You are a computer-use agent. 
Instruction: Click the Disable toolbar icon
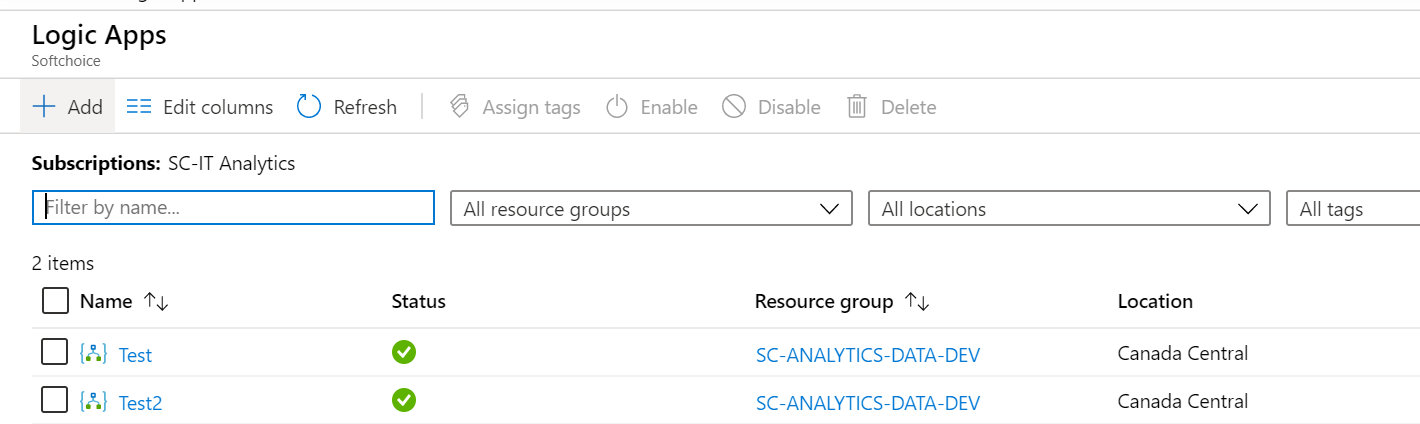coord(734,107)
